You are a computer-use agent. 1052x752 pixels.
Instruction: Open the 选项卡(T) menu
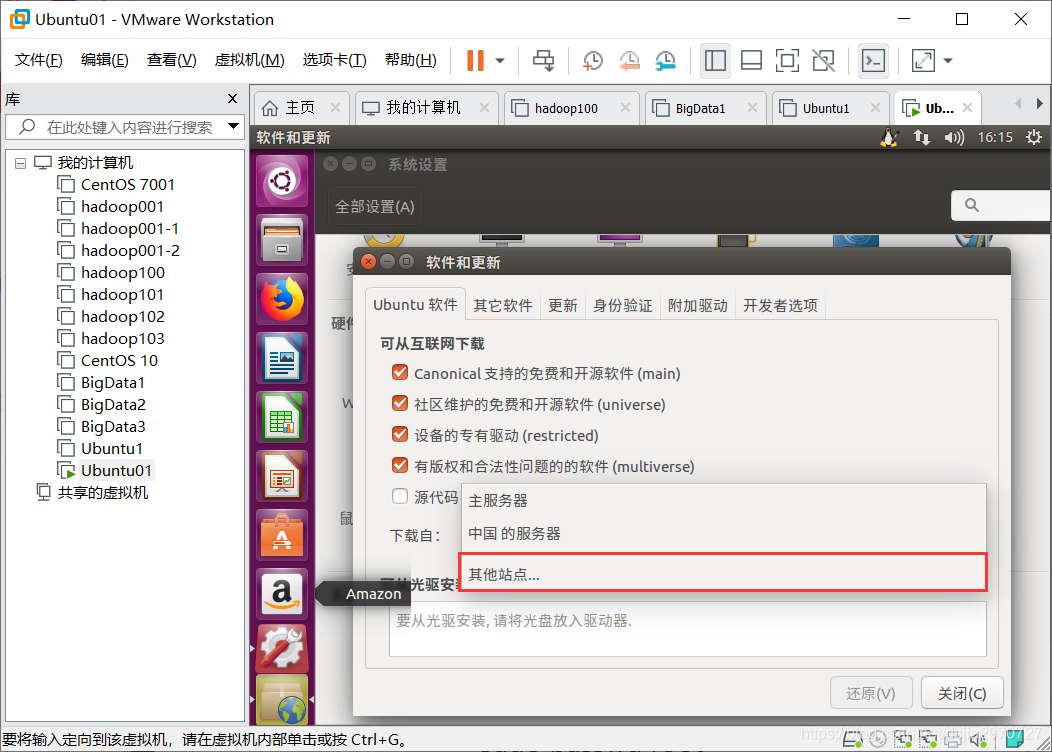coord(334,60)
